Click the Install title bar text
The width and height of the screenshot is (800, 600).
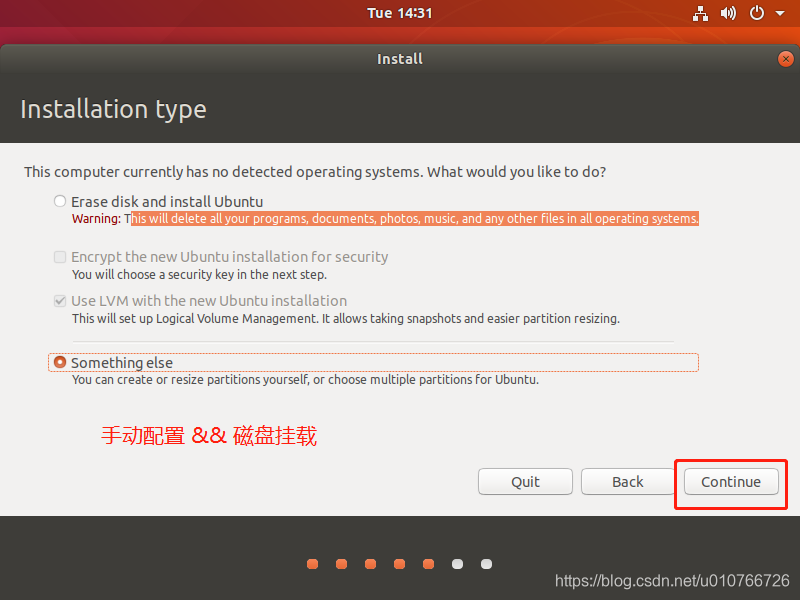pos(399,59)
